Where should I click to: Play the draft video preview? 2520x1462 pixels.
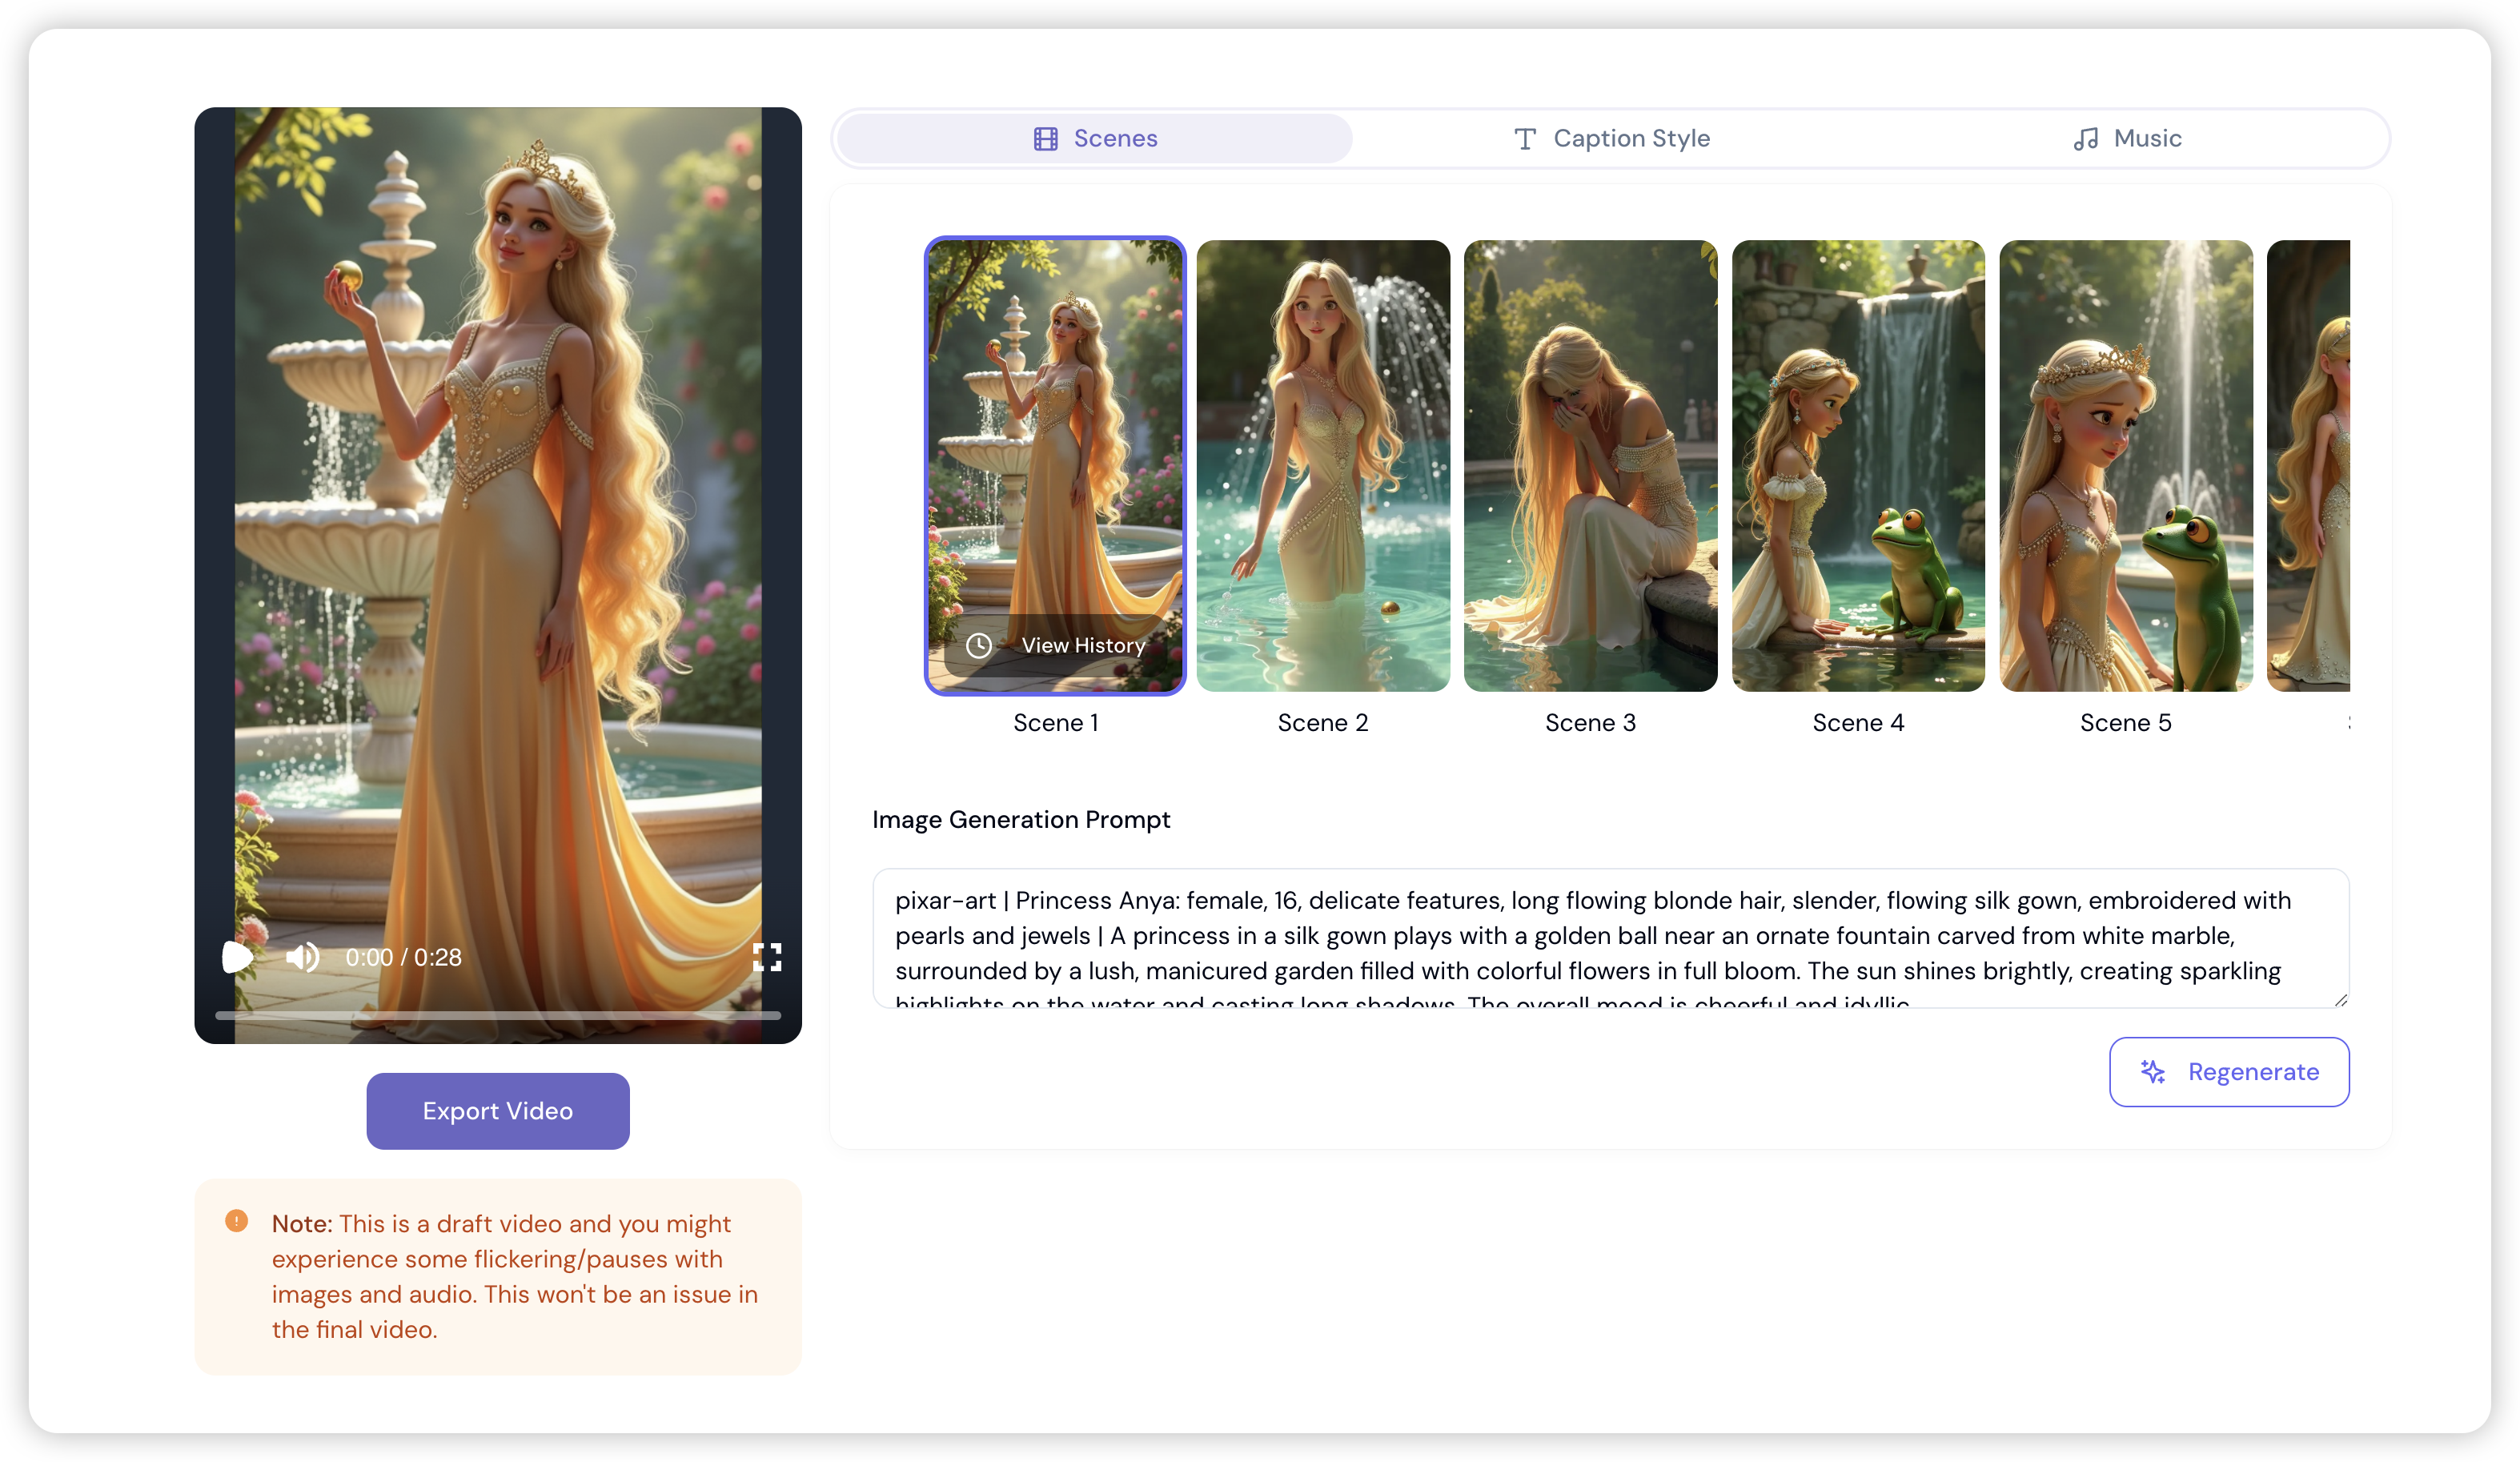coord(237,957)
